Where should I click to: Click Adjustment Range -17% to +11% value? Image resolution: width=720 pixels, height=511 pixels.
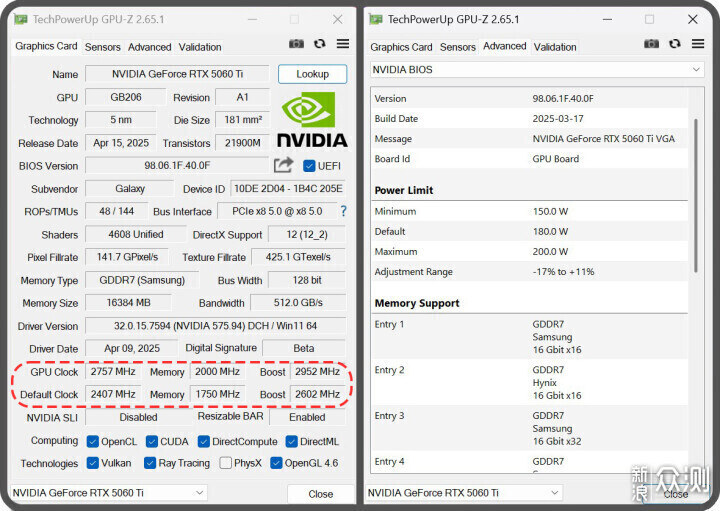point(563,272)
